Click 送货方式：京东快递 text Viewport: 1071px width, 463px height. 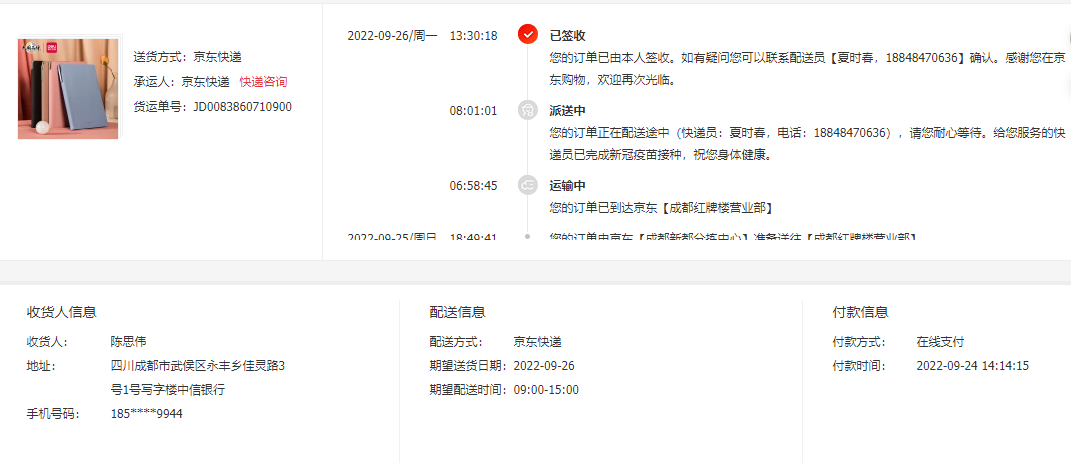click(x=187, y=57)
